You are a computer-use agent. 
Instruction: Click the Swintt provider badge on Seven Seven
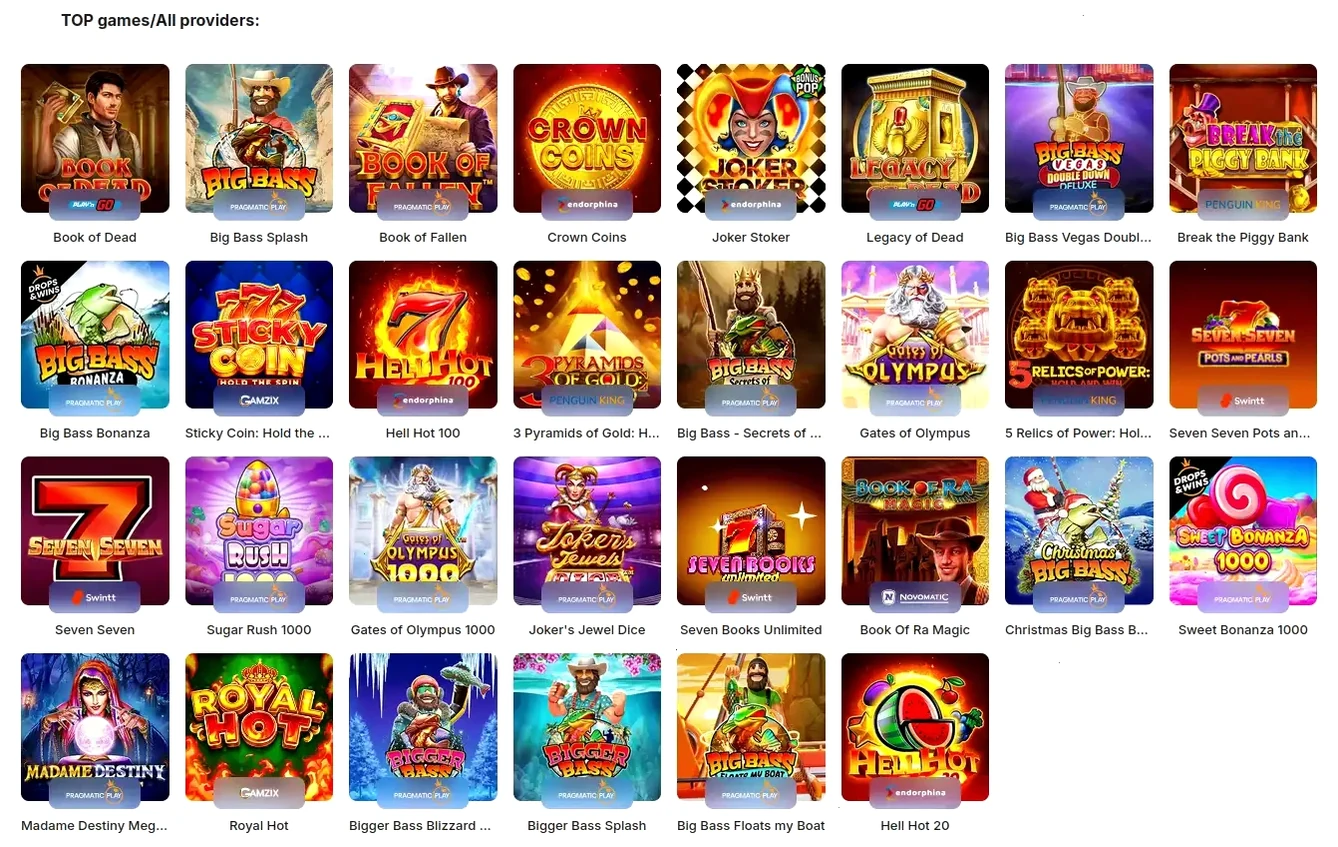pos(95,597)
